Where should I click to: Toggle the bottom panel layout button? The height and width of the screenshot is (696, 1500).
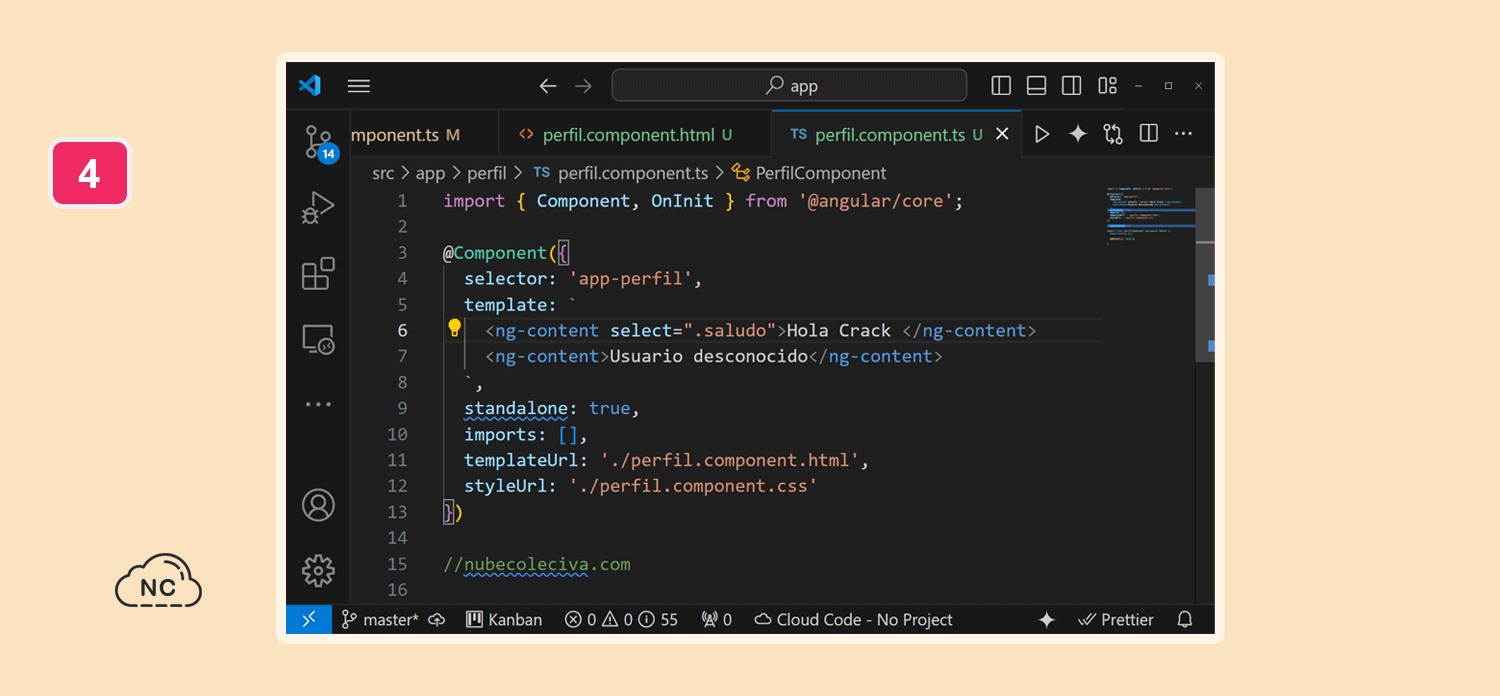(1037, 85)
